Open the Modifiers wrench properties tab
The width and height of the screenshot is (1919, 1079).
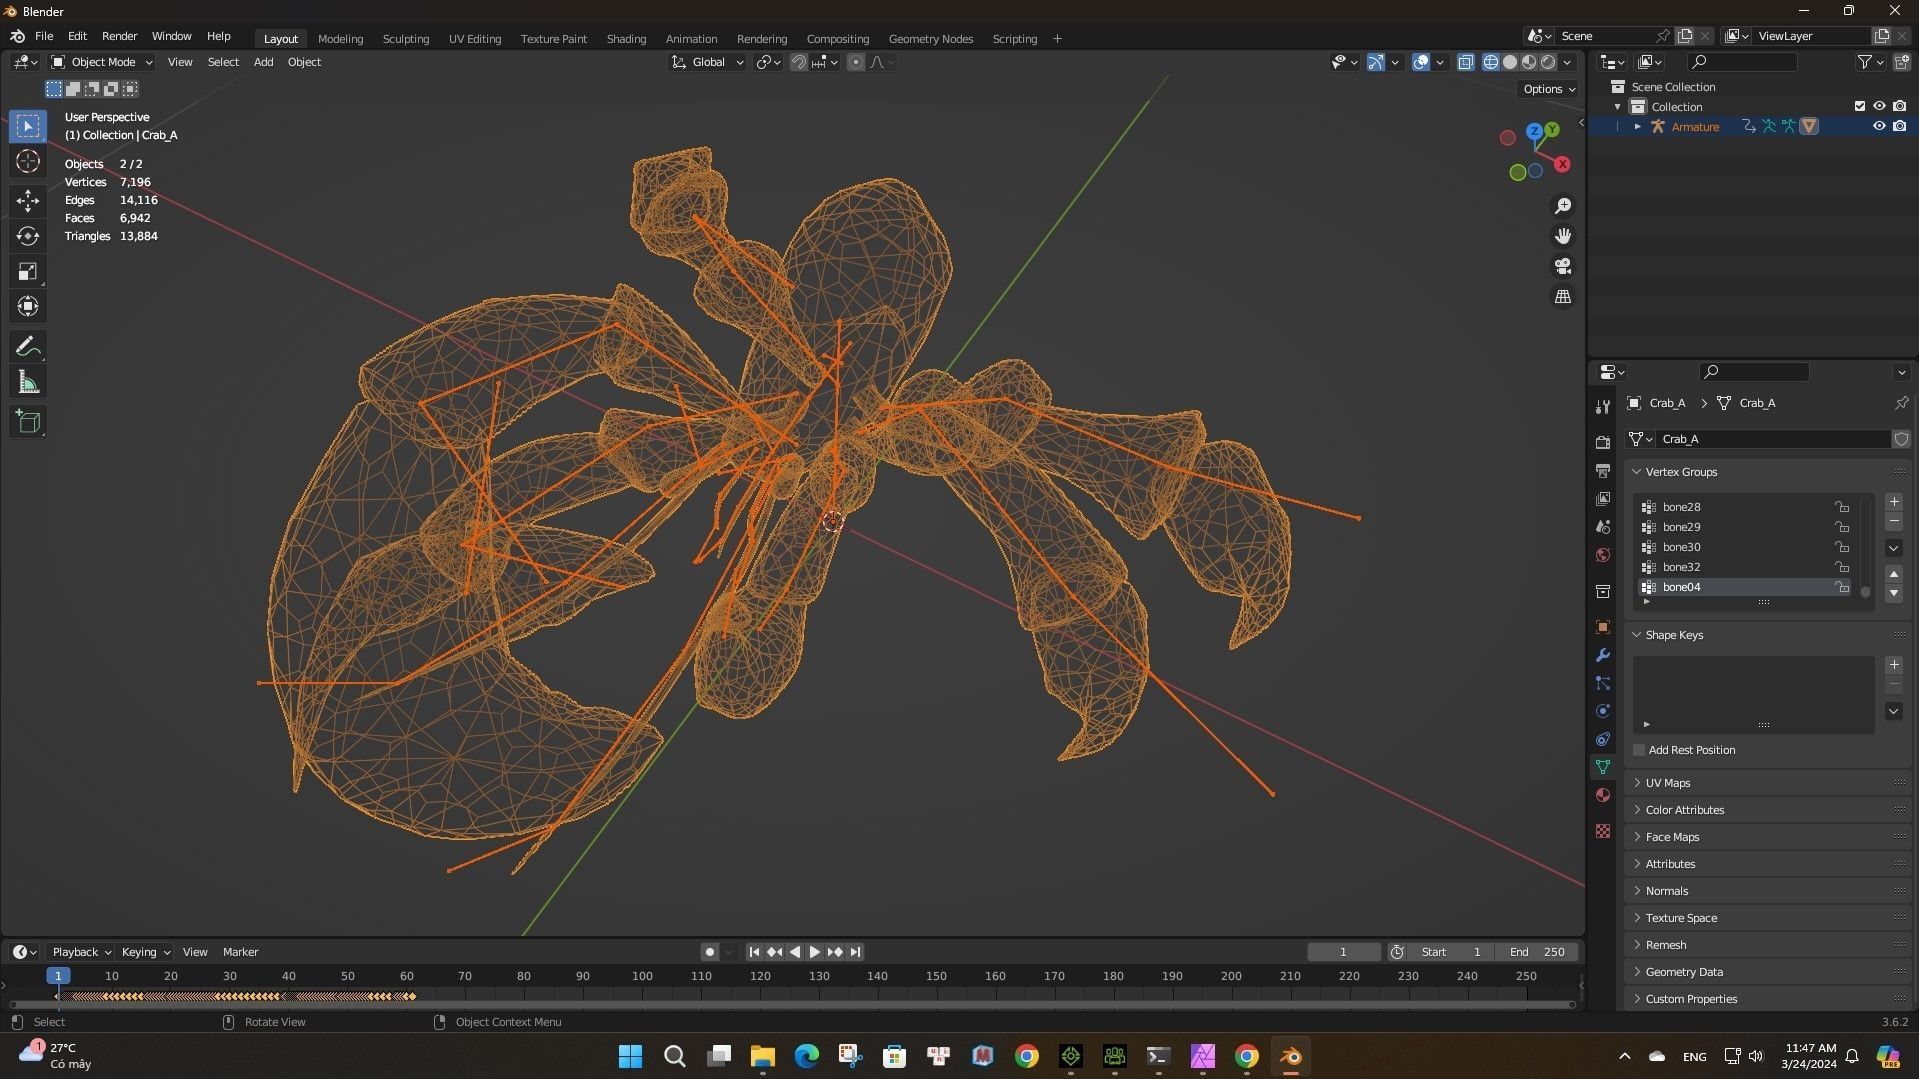pos(1603,655)
